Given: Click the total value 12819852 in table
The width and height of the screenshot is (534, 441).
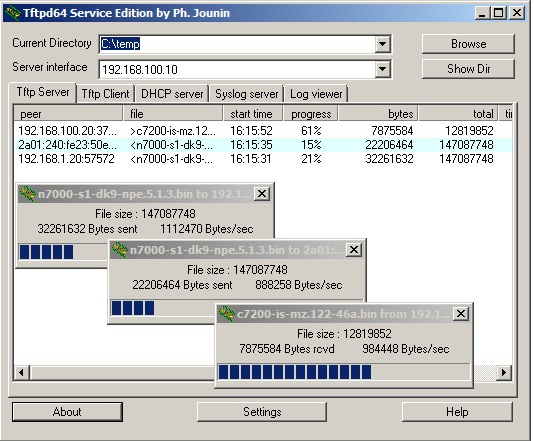Looking at the screenshot, I should coord(469,131).
